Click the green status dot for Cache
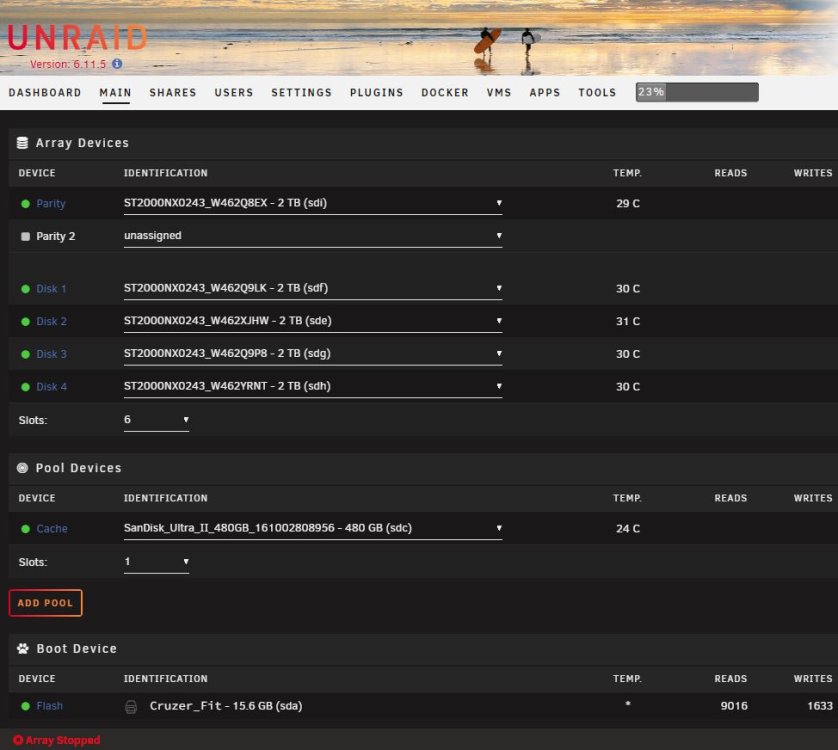The width and height of the screenshot is (838, 750). [x=25, y=529]
